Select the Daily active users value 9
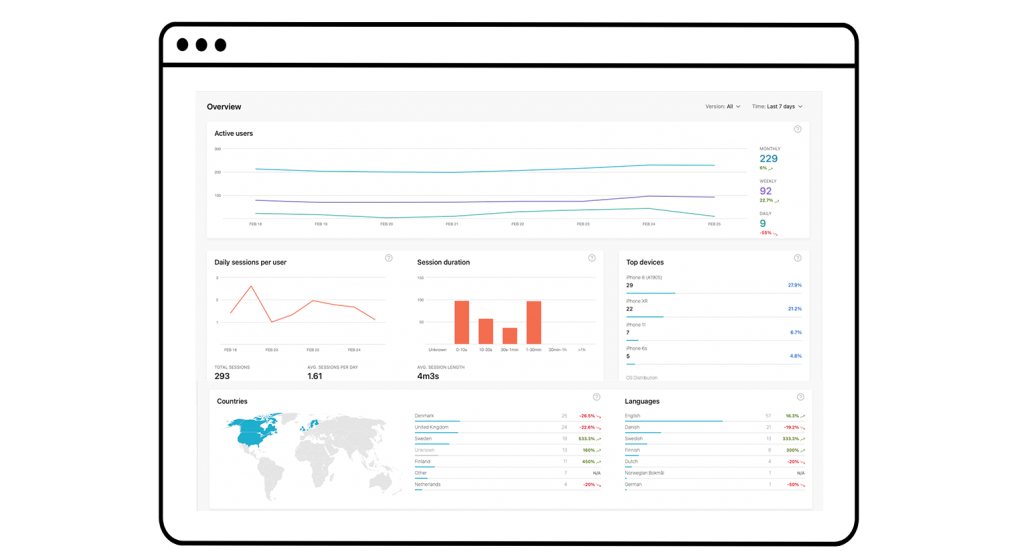This screenshot has height=560, width=1024. coord(763,224)
